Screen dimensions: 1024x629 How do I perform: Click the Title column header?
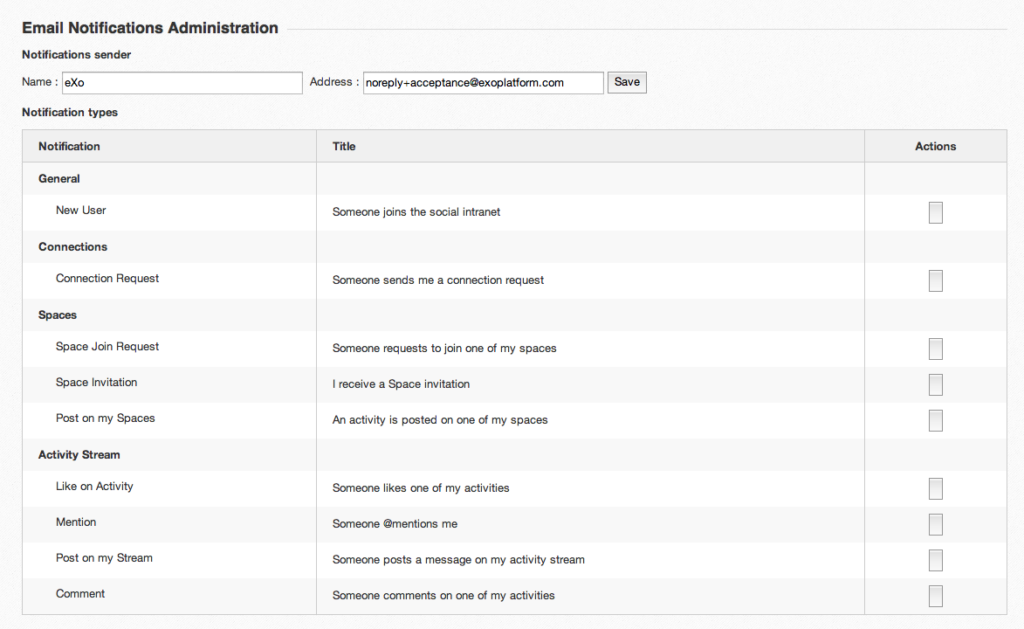(344, 146)
